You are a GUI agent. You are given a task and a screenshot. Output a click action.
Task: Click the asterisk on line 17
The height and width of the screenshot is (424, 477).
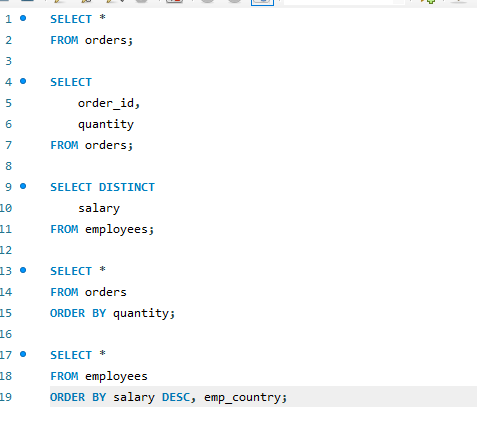coord(102,354)
